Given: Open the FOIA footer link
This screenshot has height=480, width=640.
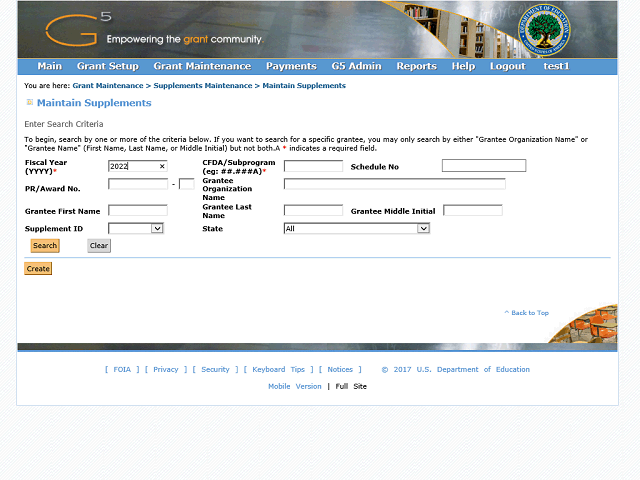Looking at the screenshot, I should tap(122, 369).
